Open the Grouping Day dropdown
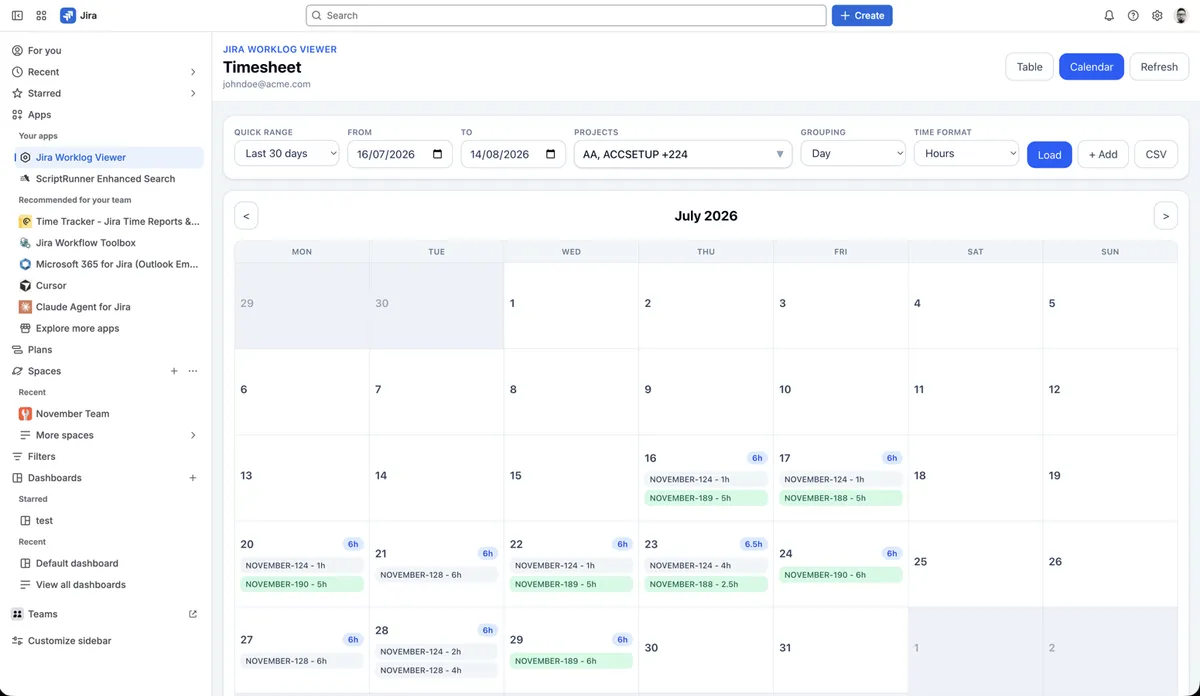The image size is (1200, 696). (x=853, y=154)
